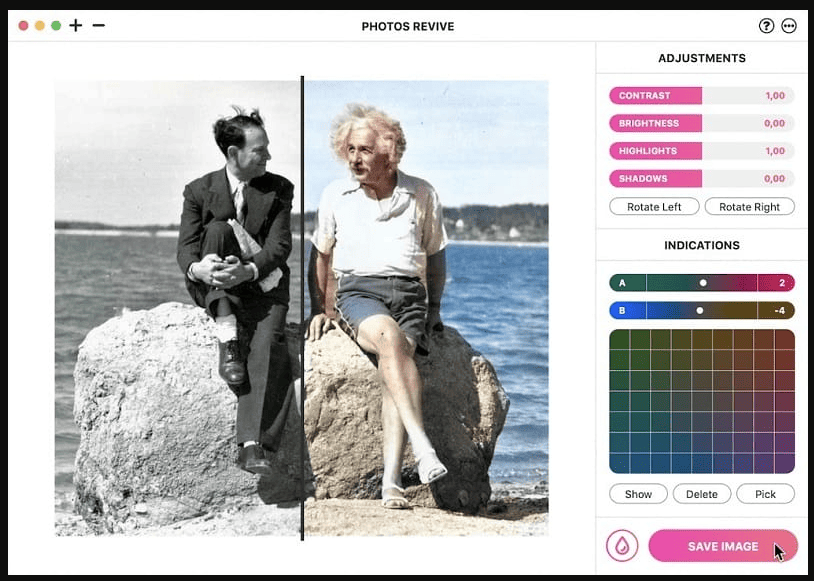This screenshot has width=814, height=581.
Task: Click the green fullscreen window button
Action: [x=56, y=25]
